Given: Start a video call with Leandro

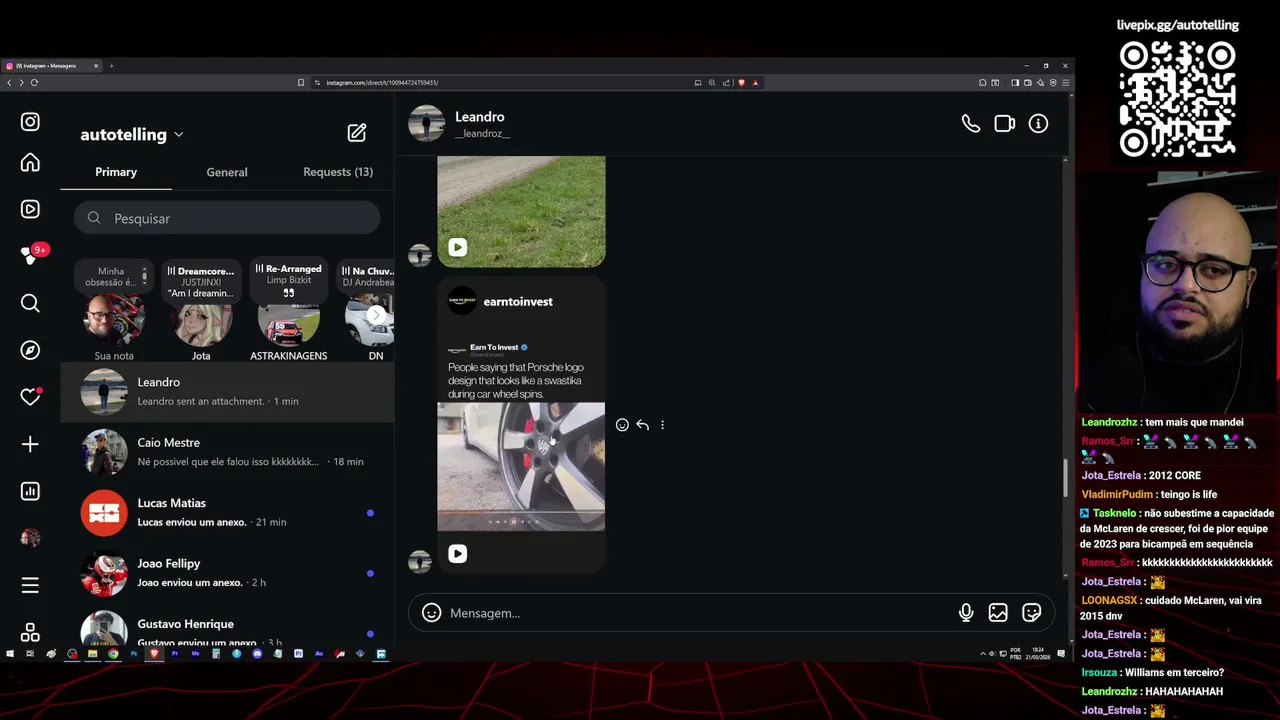Looking at the screenshot, I should point(1005,124).
